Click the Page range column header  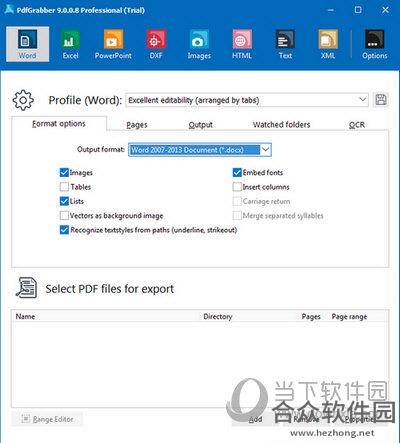[x=349, y=316]
